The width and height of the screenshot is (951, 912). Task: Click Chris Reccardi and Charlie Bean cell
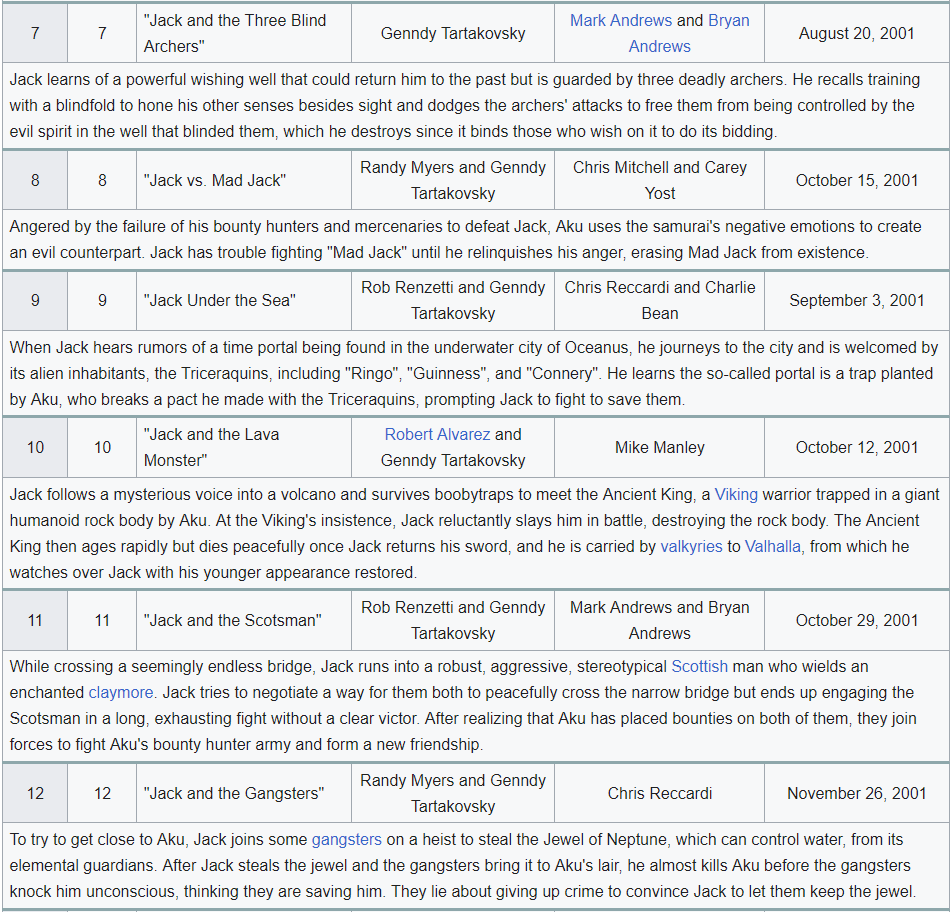coord(659,300)
